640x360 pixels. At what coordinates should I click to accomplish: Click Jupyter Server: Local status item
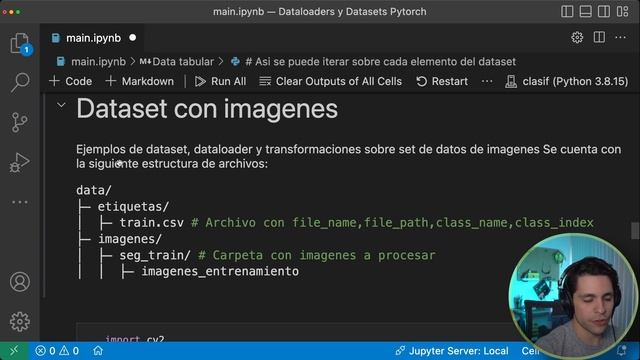[x=452, y=351]
